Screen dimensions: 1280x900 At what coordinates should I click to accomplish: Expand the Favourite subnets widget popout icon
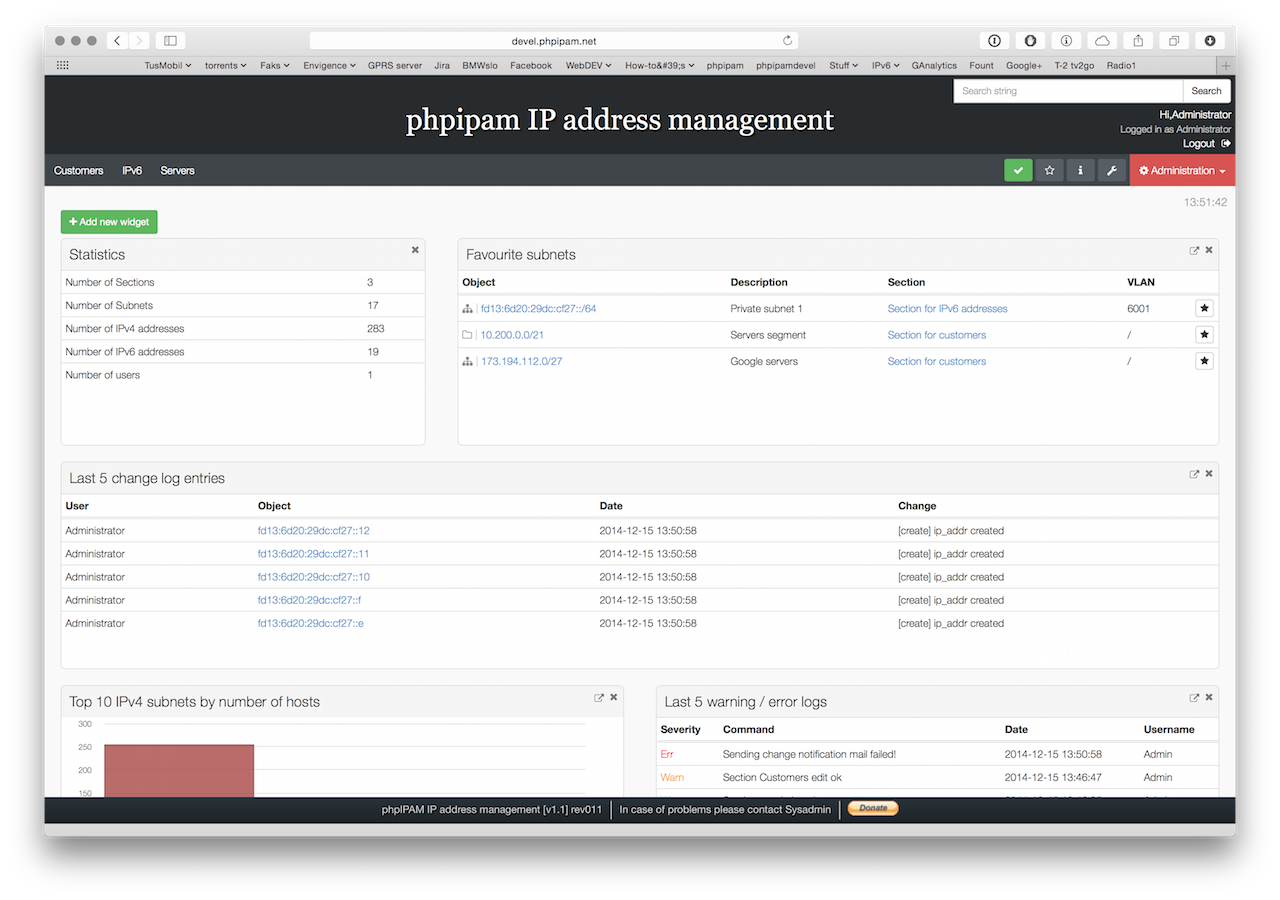tap(1193, 251)
